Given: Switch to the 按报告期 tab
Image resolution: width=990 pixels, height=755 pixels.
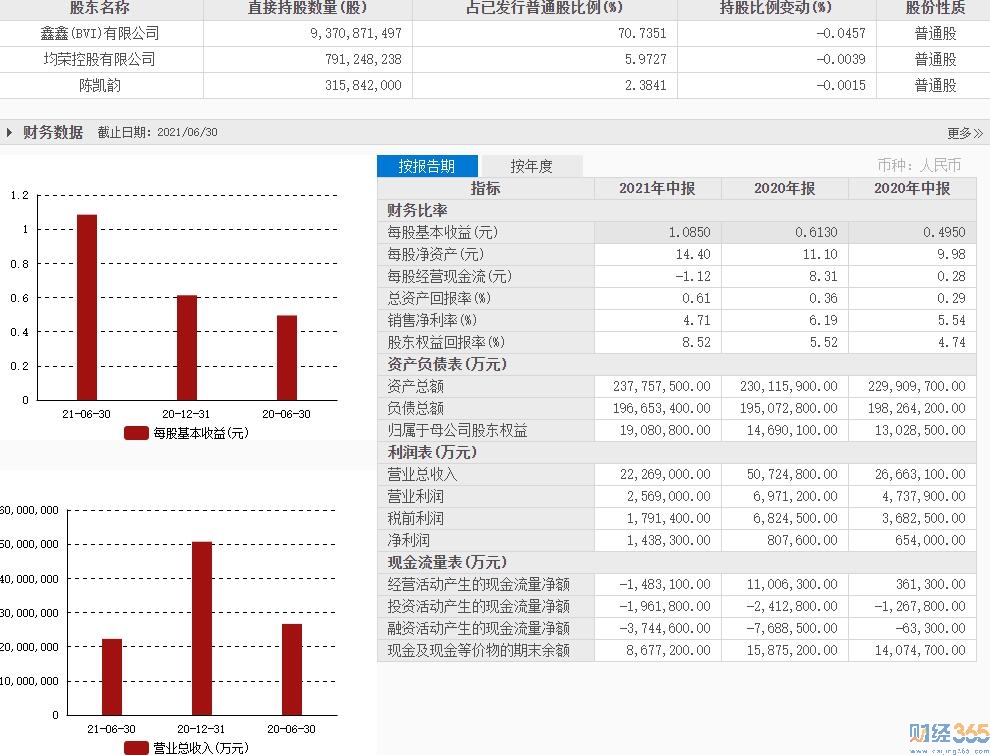Looking at the screenshot, I should pyautogui.click(x=427, y=166).
